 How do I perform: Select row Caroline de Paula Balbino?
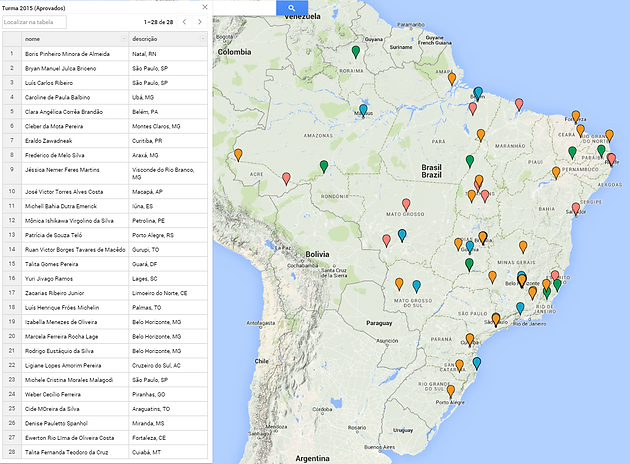coord(105,97)
